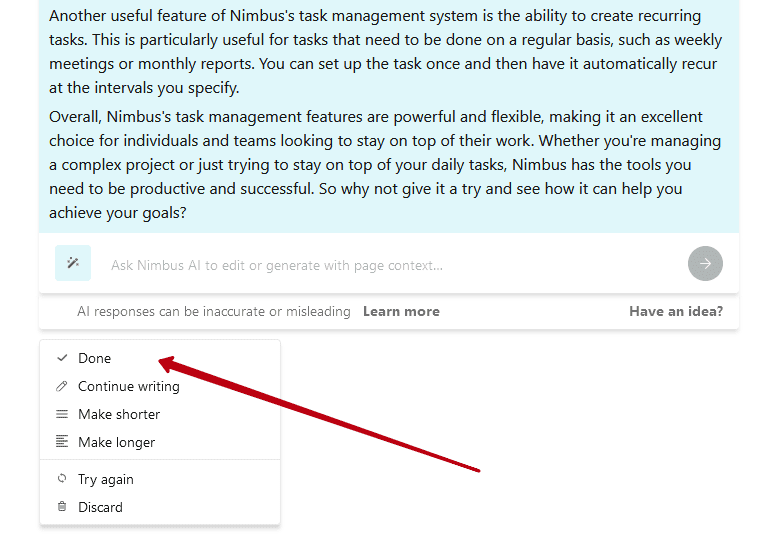The image size is (774, 542).
Task: Click the trash icon beside Discard
Action: click(62, 506)
